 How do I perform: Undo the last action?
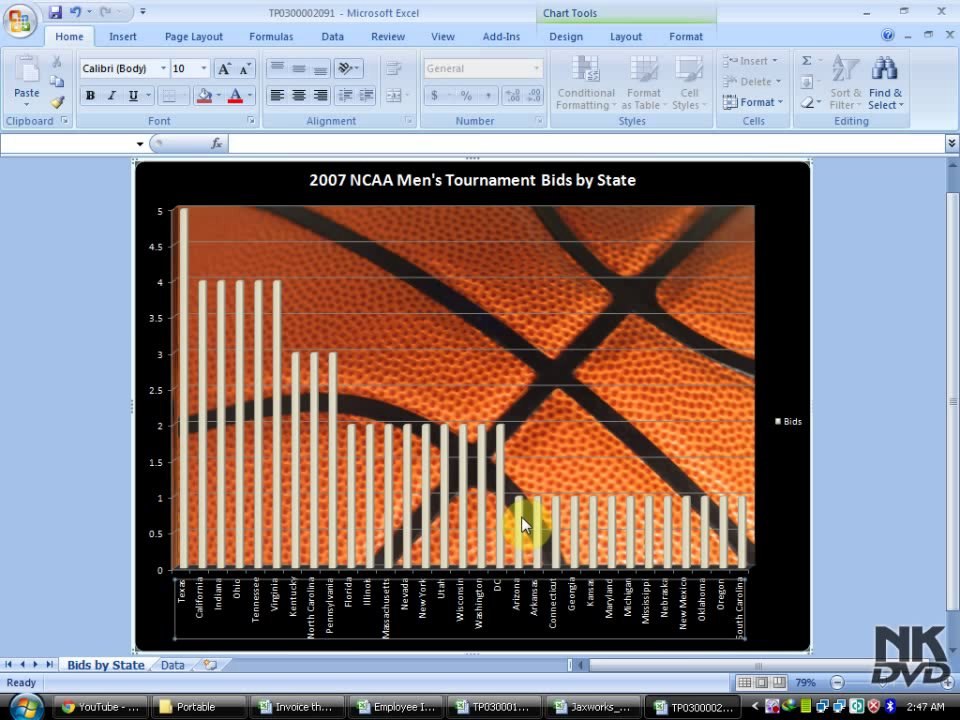click(75, 12)
